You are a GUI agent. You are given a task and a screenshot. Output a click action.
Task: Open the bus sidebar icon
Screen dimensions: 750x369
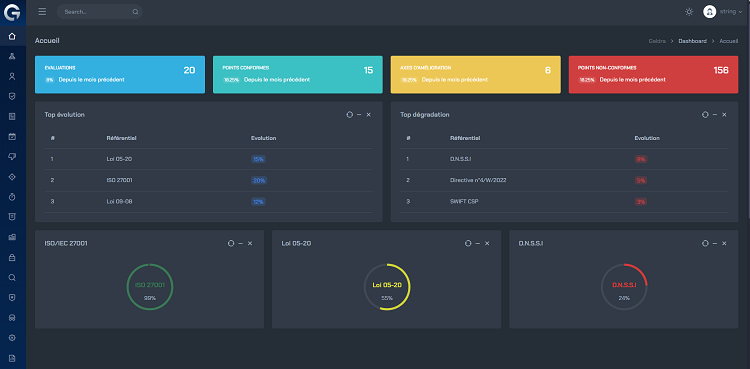click(12, 317)
